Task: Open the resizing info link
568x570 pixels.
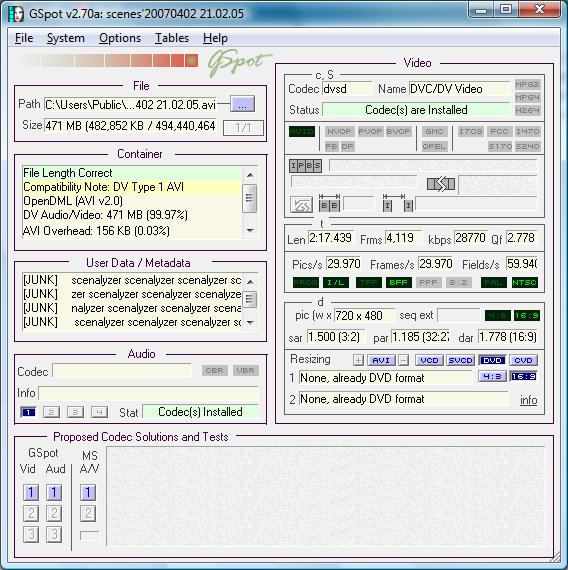Action: 529,400
